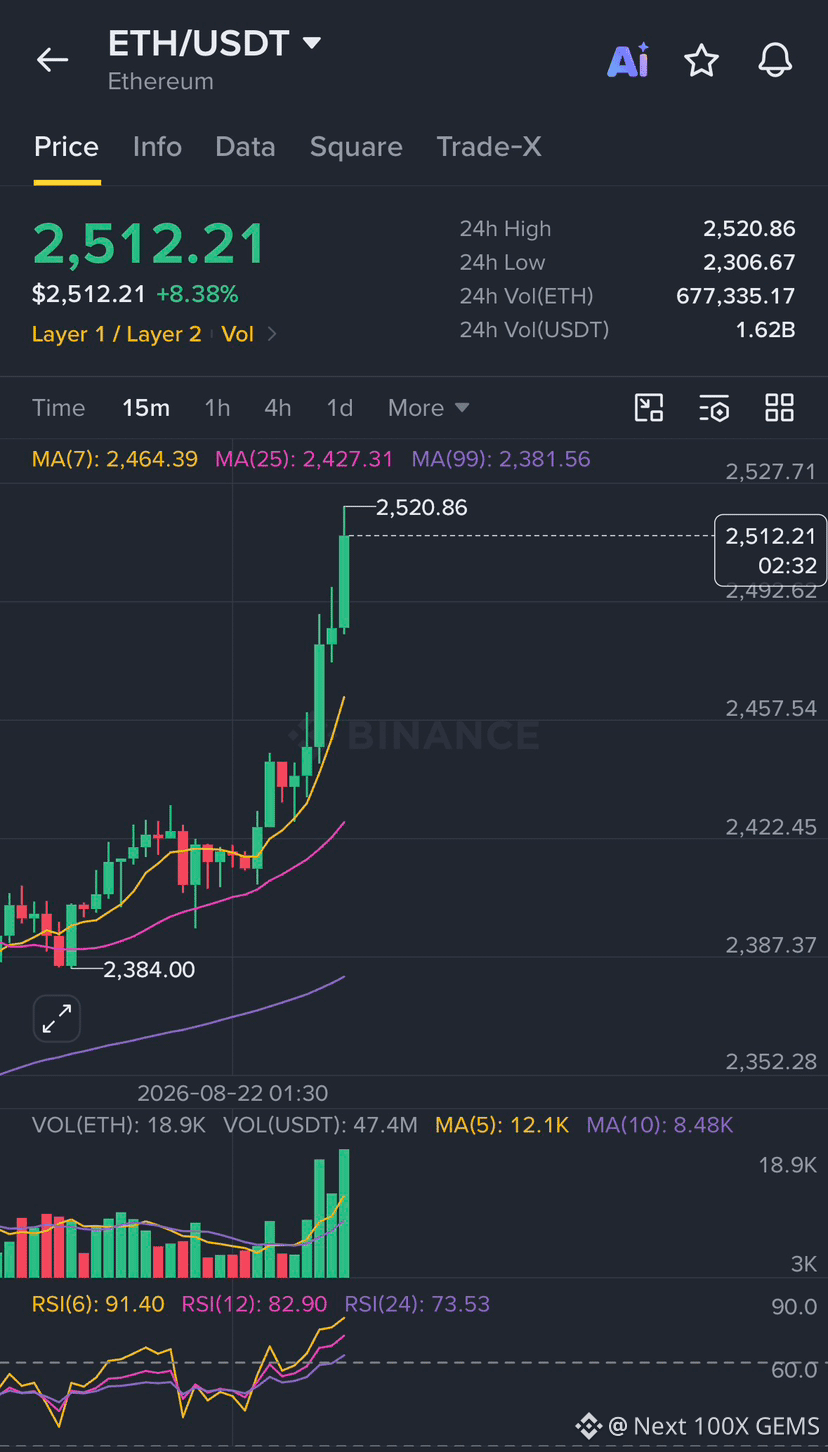
Task: Switch to the Price tab
Action: 66,147
